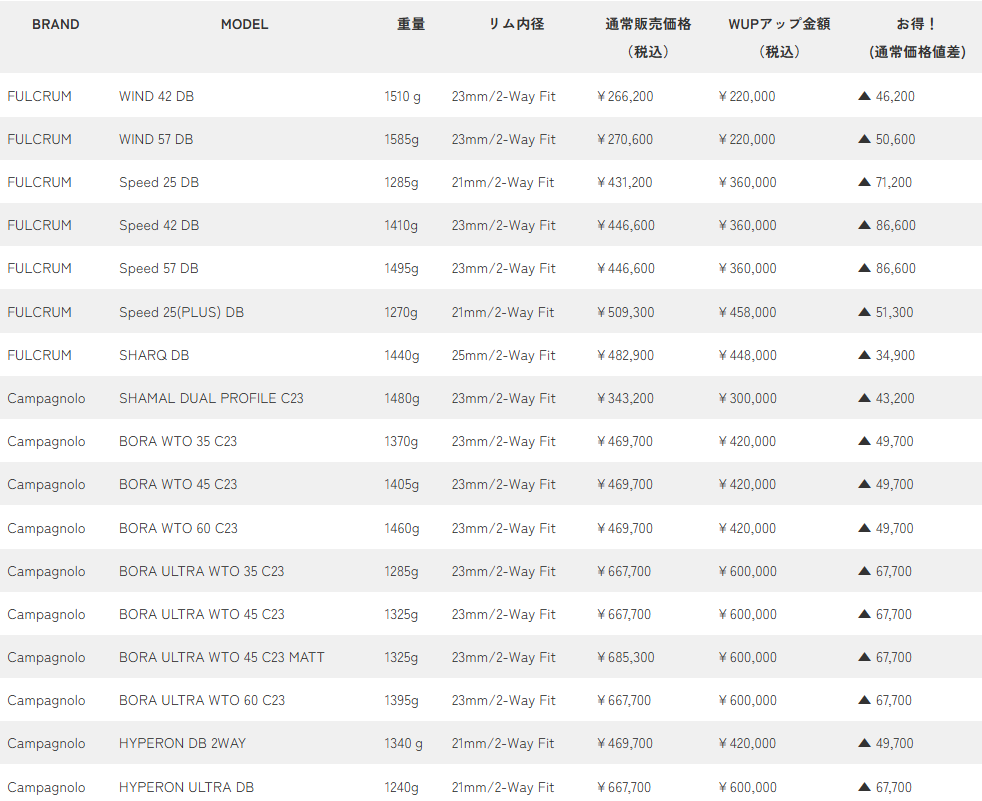The image size is (982, 801).
Task: Click the triangle beside the 71,200 discount
Action: (x=865, y=183)
